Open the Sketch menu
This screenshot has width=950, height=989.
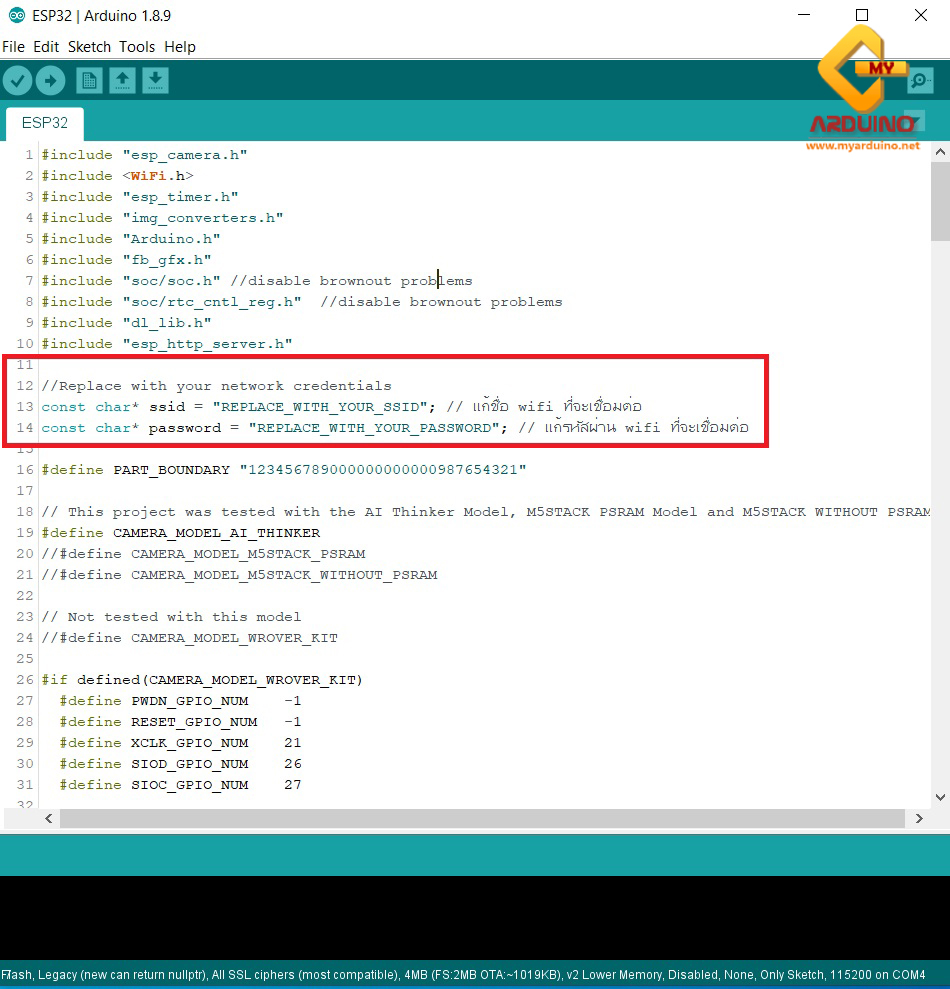click(x=89, y=46)
